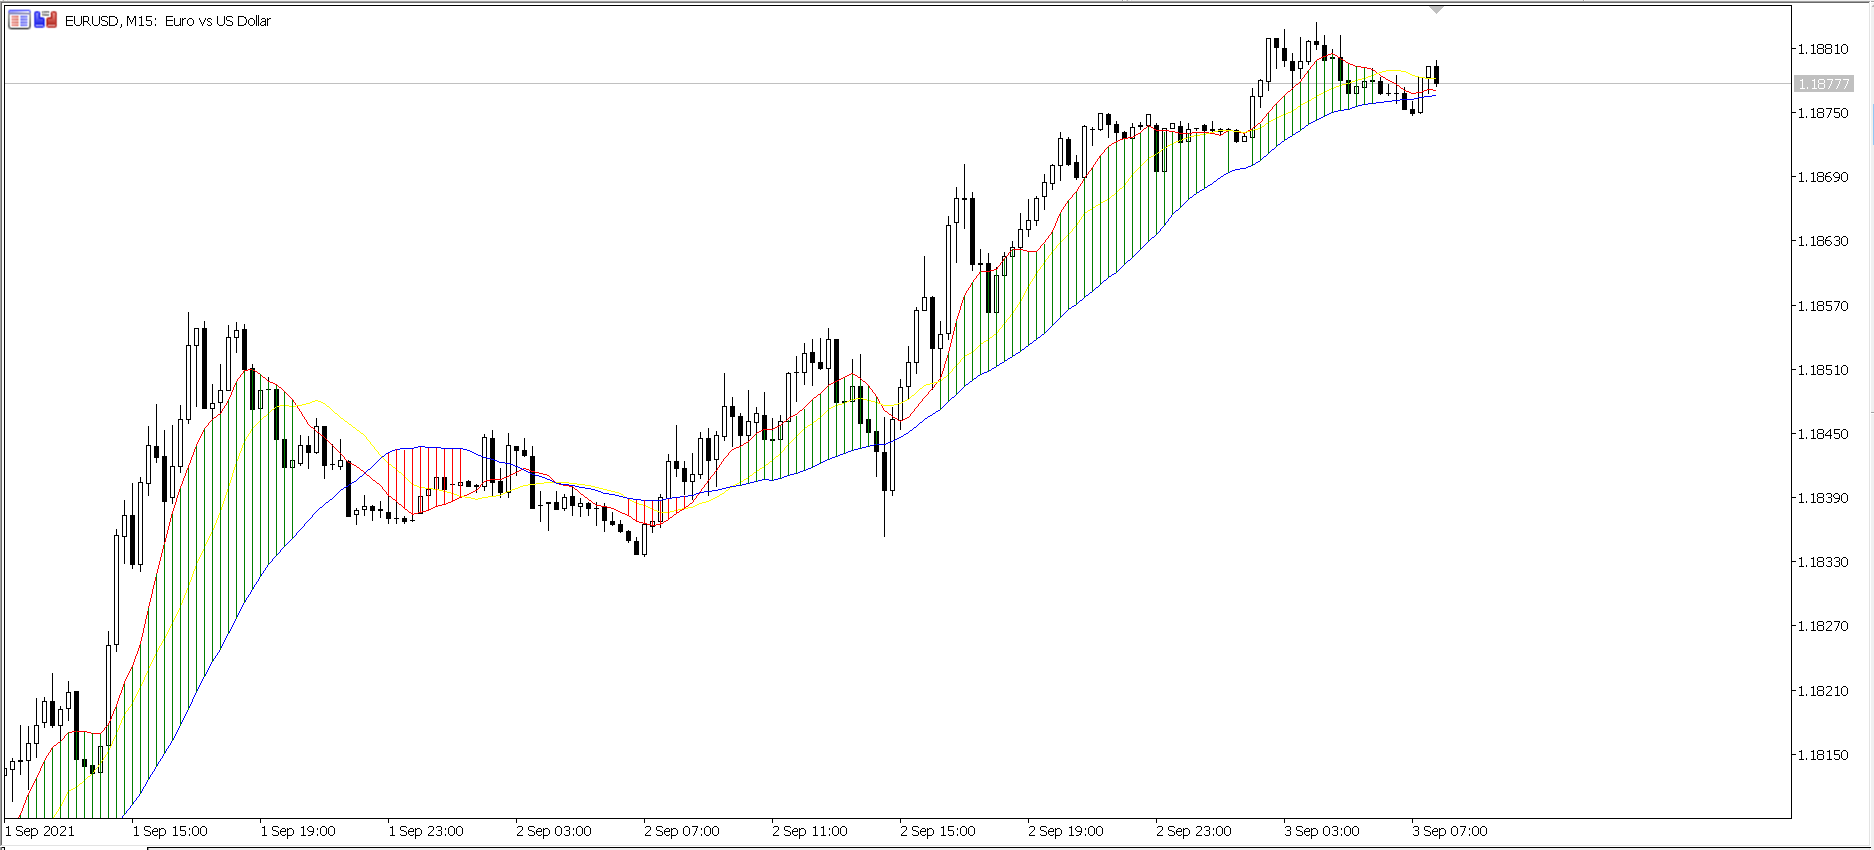Click the 1.18270 price scale label
Screen dimensions: 1874x850
[1823, 626]
